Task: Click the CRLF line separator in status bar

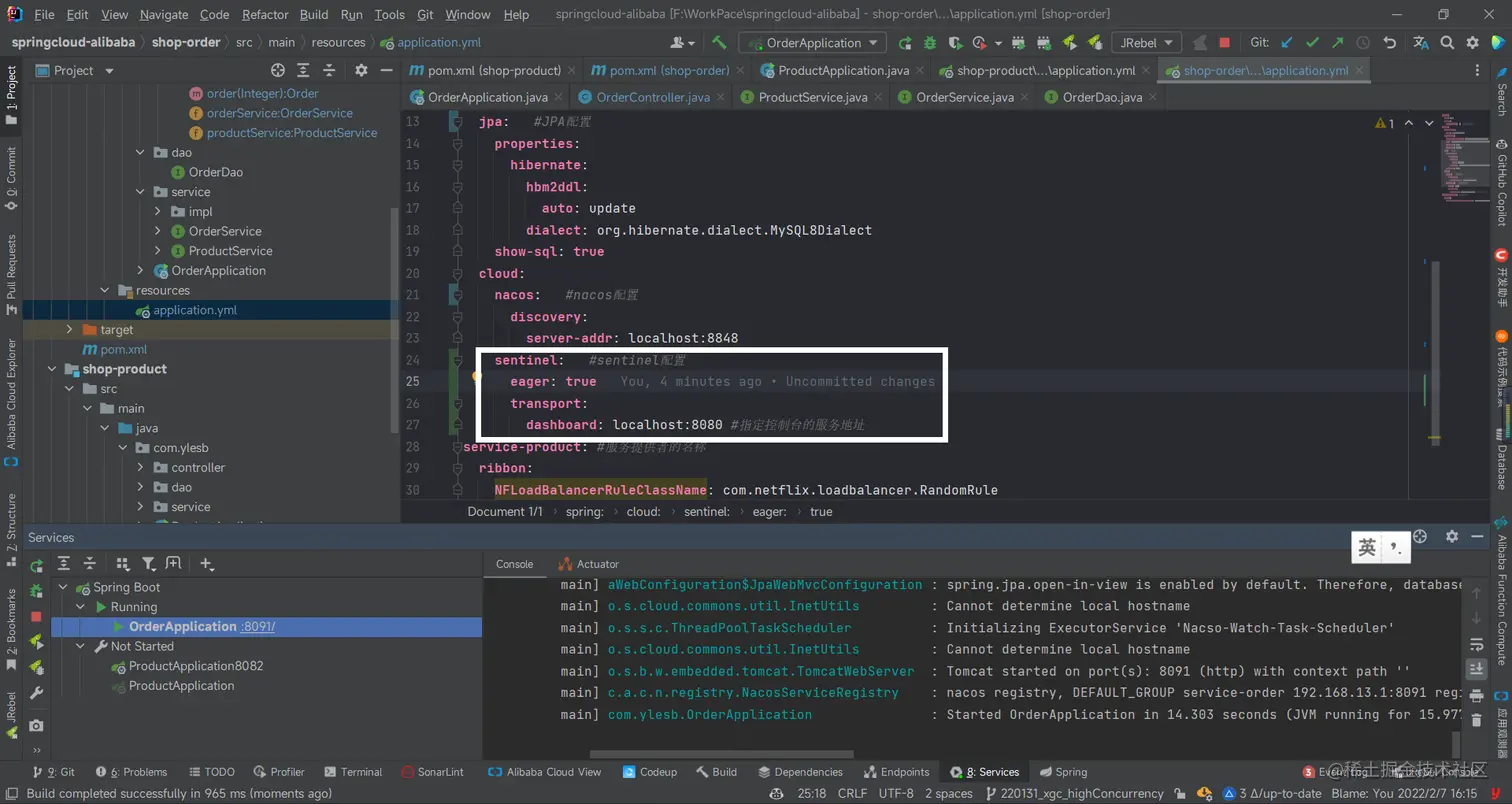Action: point(852,794)
